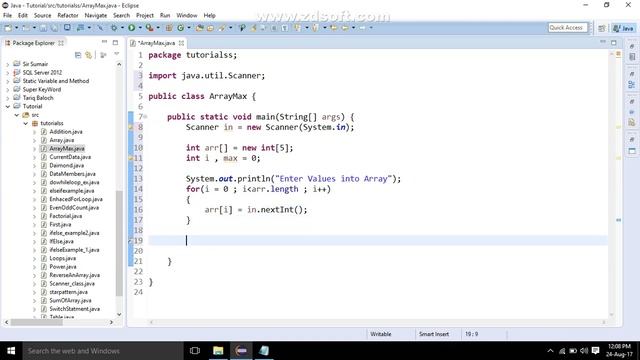Minimize the editor area
This screenshot has height=360, width=640.
pos(603,42)
